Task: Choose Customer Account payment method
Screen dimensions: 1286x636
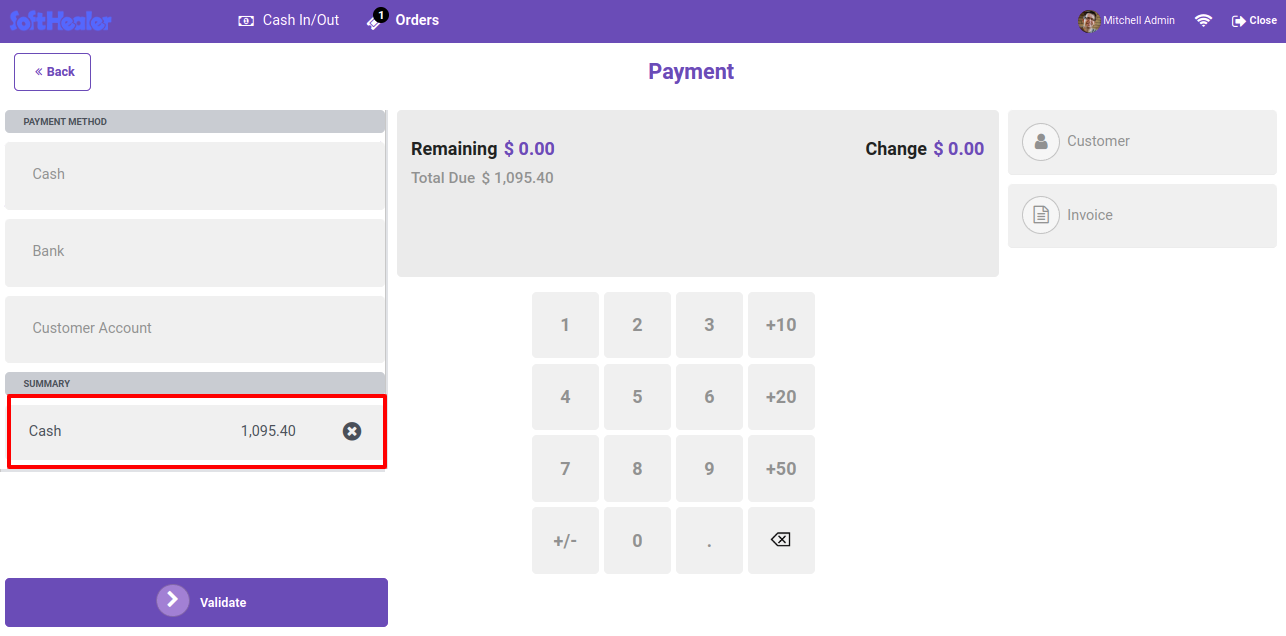Action: click(195, 328)
